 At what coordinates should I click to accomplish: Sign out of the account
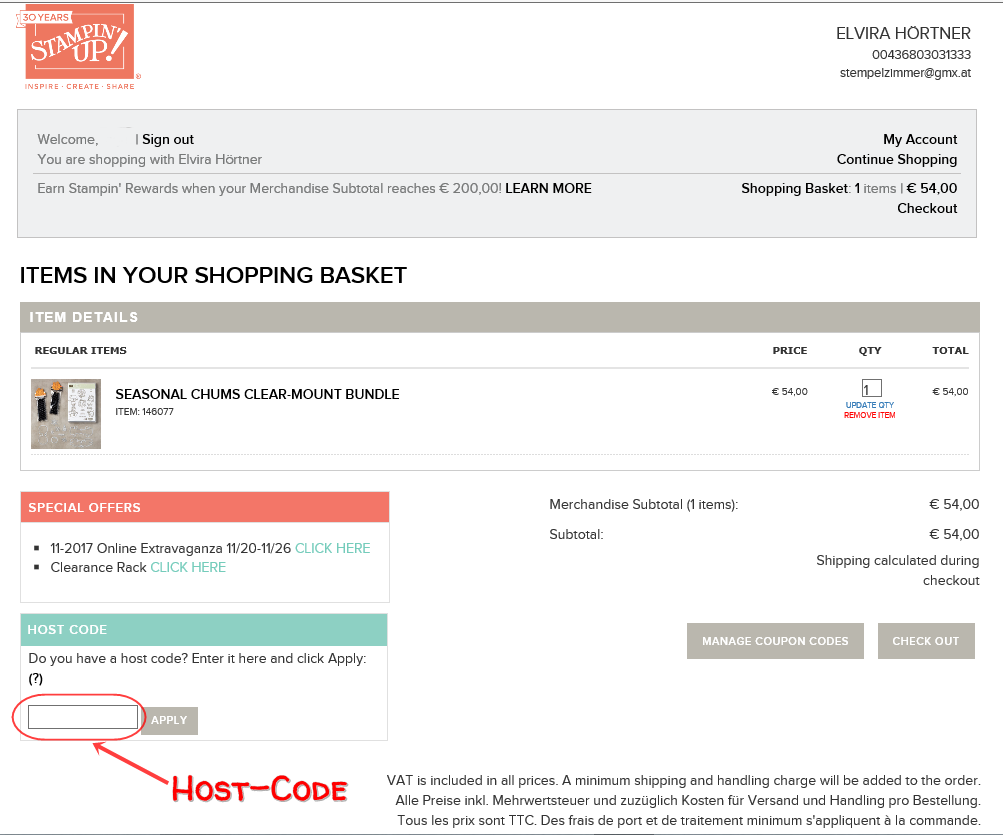coord(168,139)
